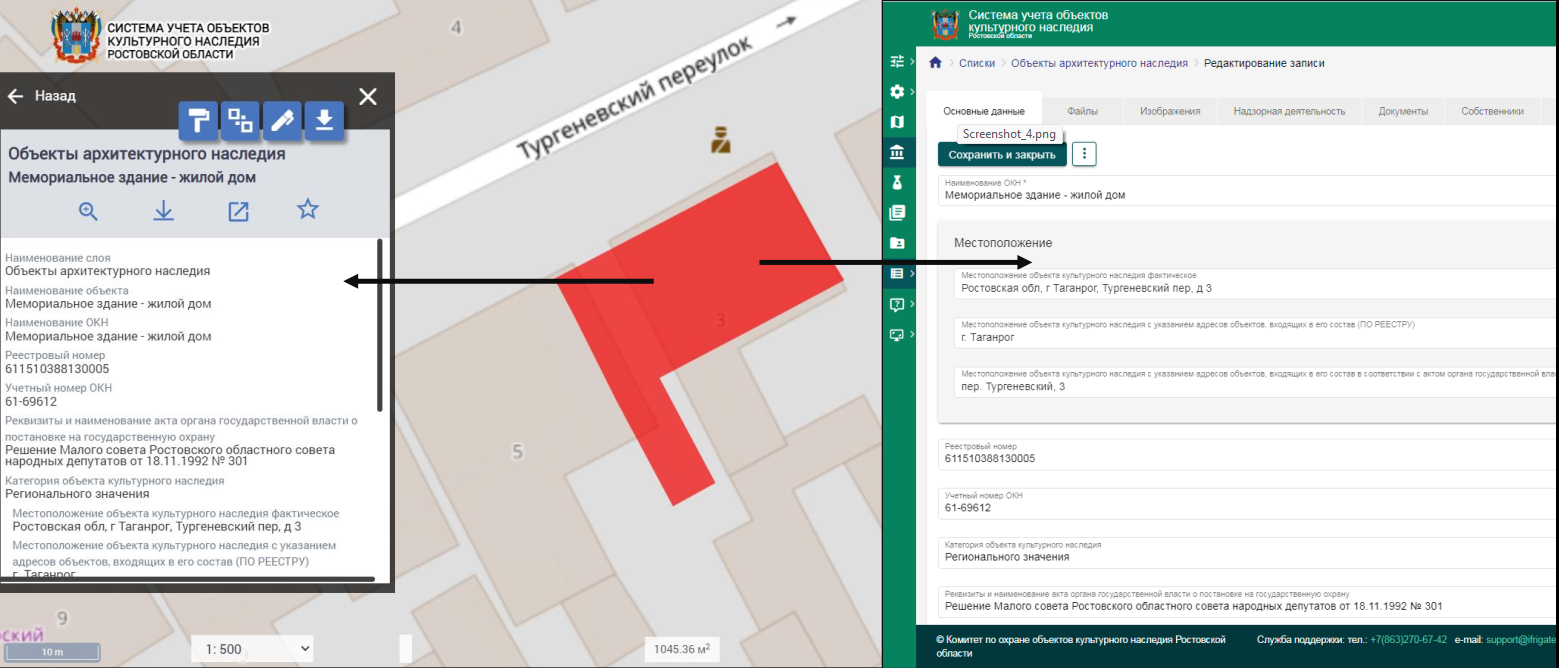Viewport: 1559px width, 668px height.
Task: Click the Списки breadcrumb link
Action: (x=977, y=63)
